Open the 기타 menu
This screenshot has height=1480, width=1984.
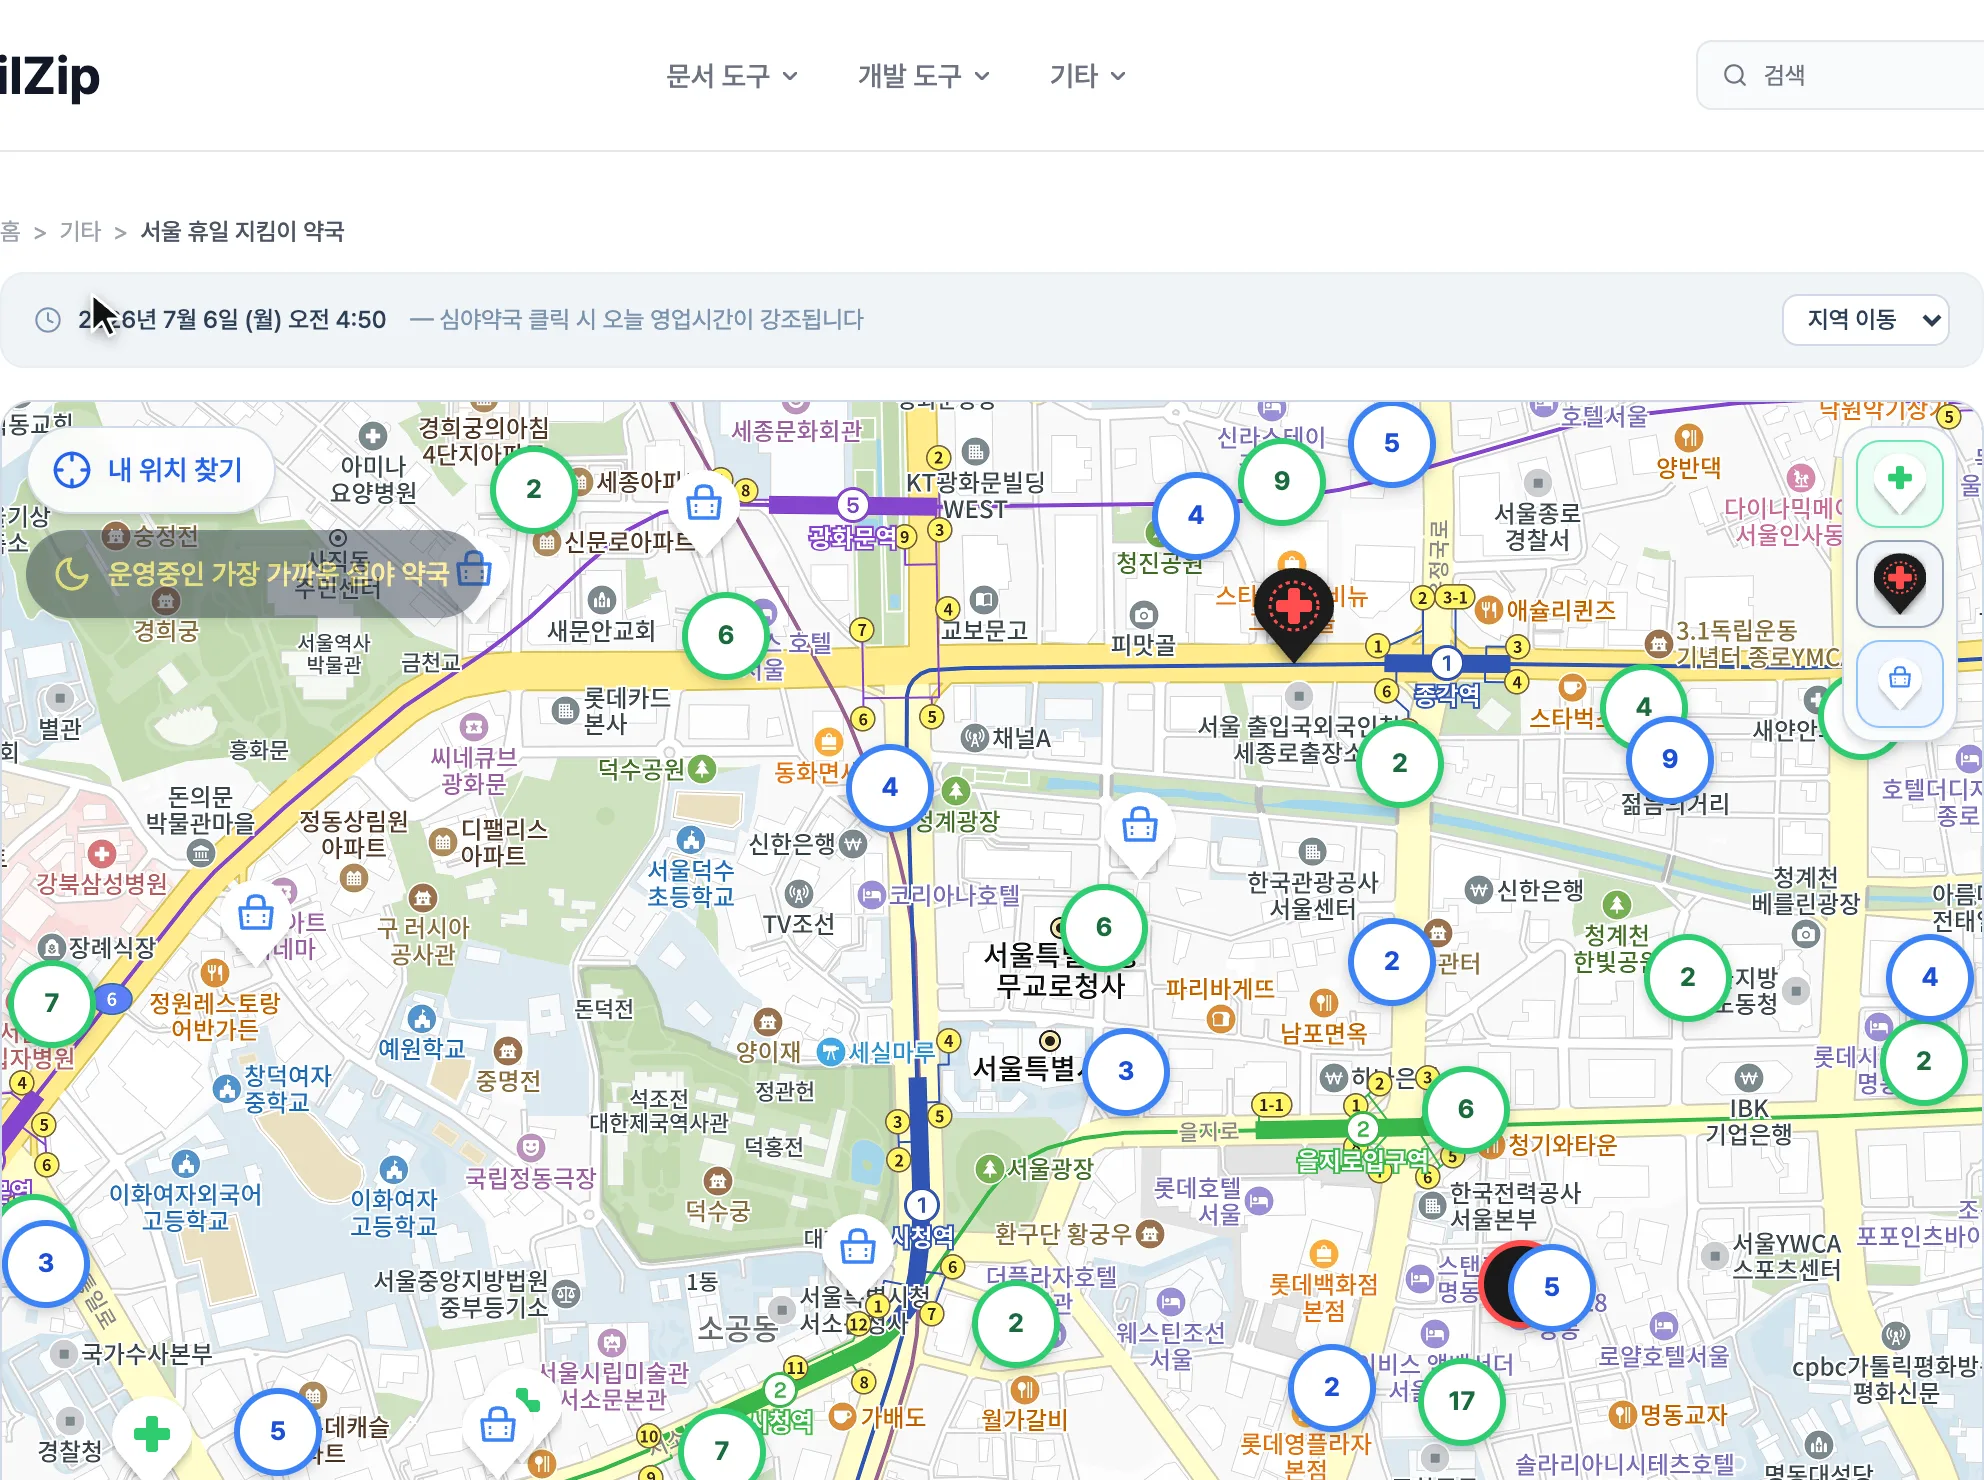(x=1088, y=76)
